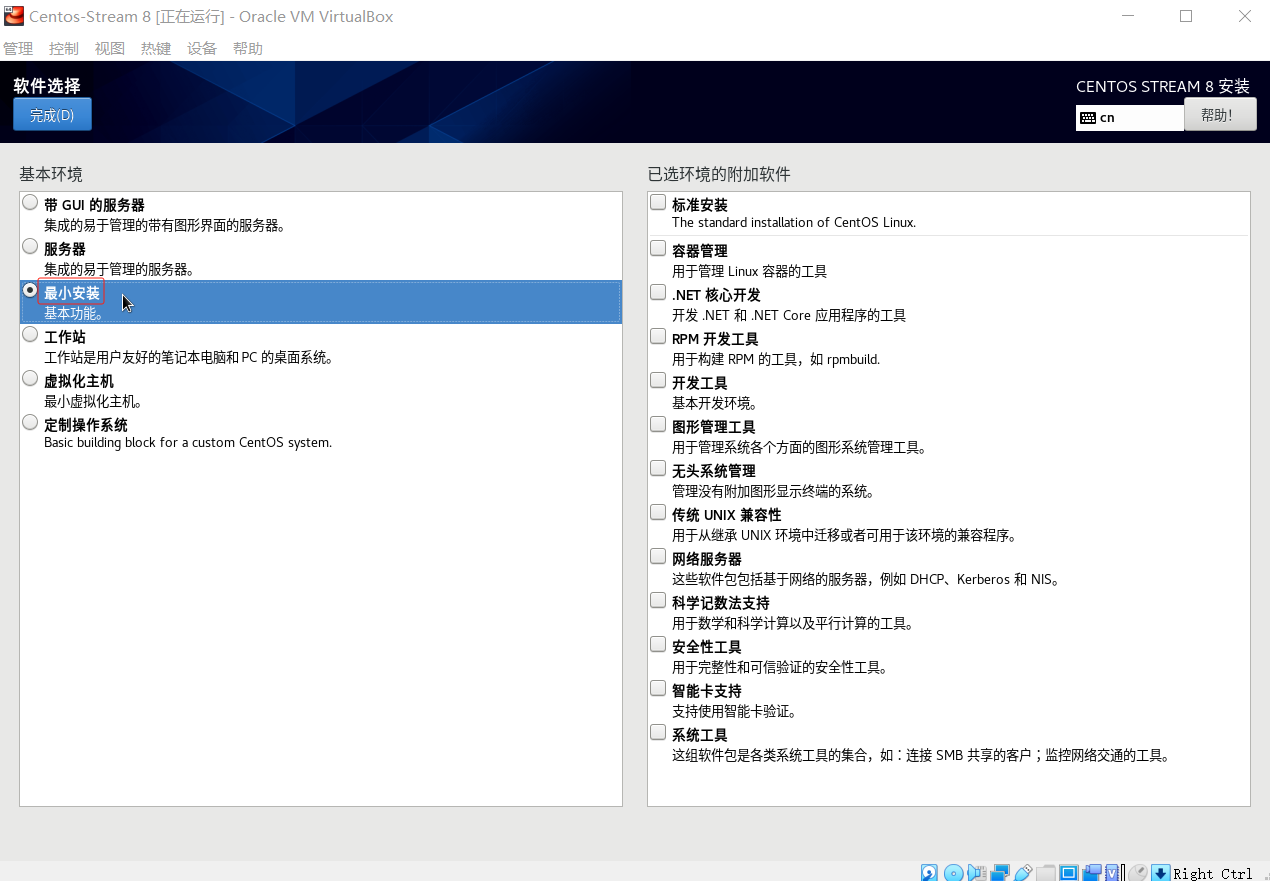Click the USB devices icon in status bar
Image resolution: width=1270 pixels, height=881 pixels.
click(1023, 873)
